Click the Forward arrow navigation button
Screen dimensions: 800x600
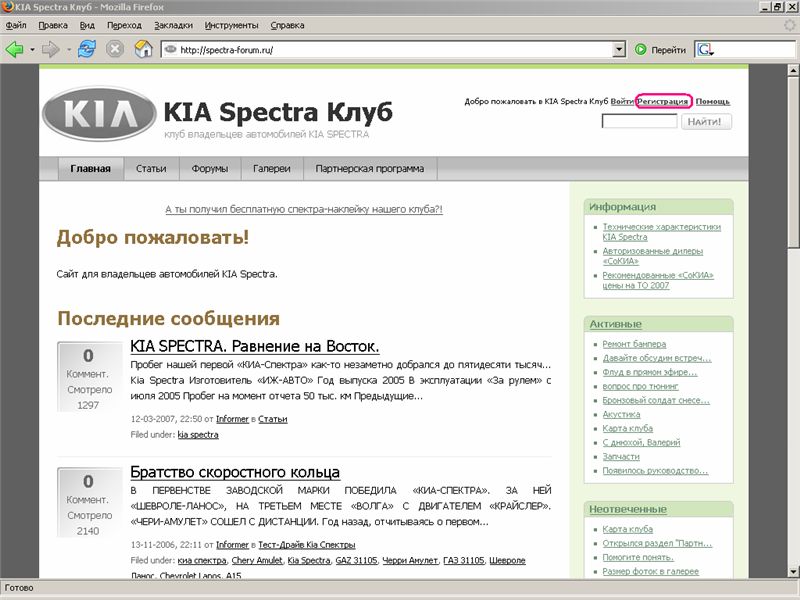coord(50,49)
